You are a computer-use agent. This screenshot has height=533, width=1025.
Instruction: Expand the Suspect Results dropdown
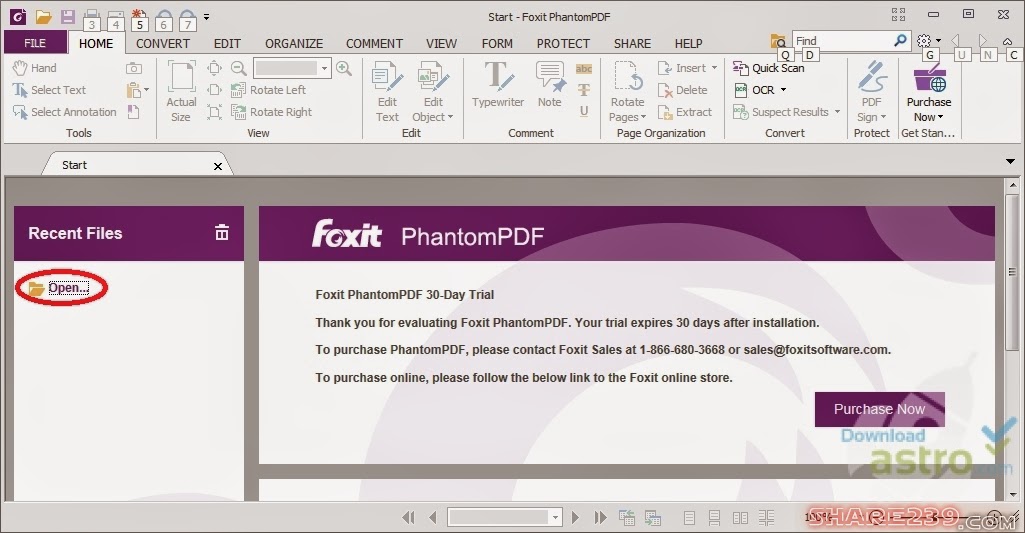pos(837,112)
